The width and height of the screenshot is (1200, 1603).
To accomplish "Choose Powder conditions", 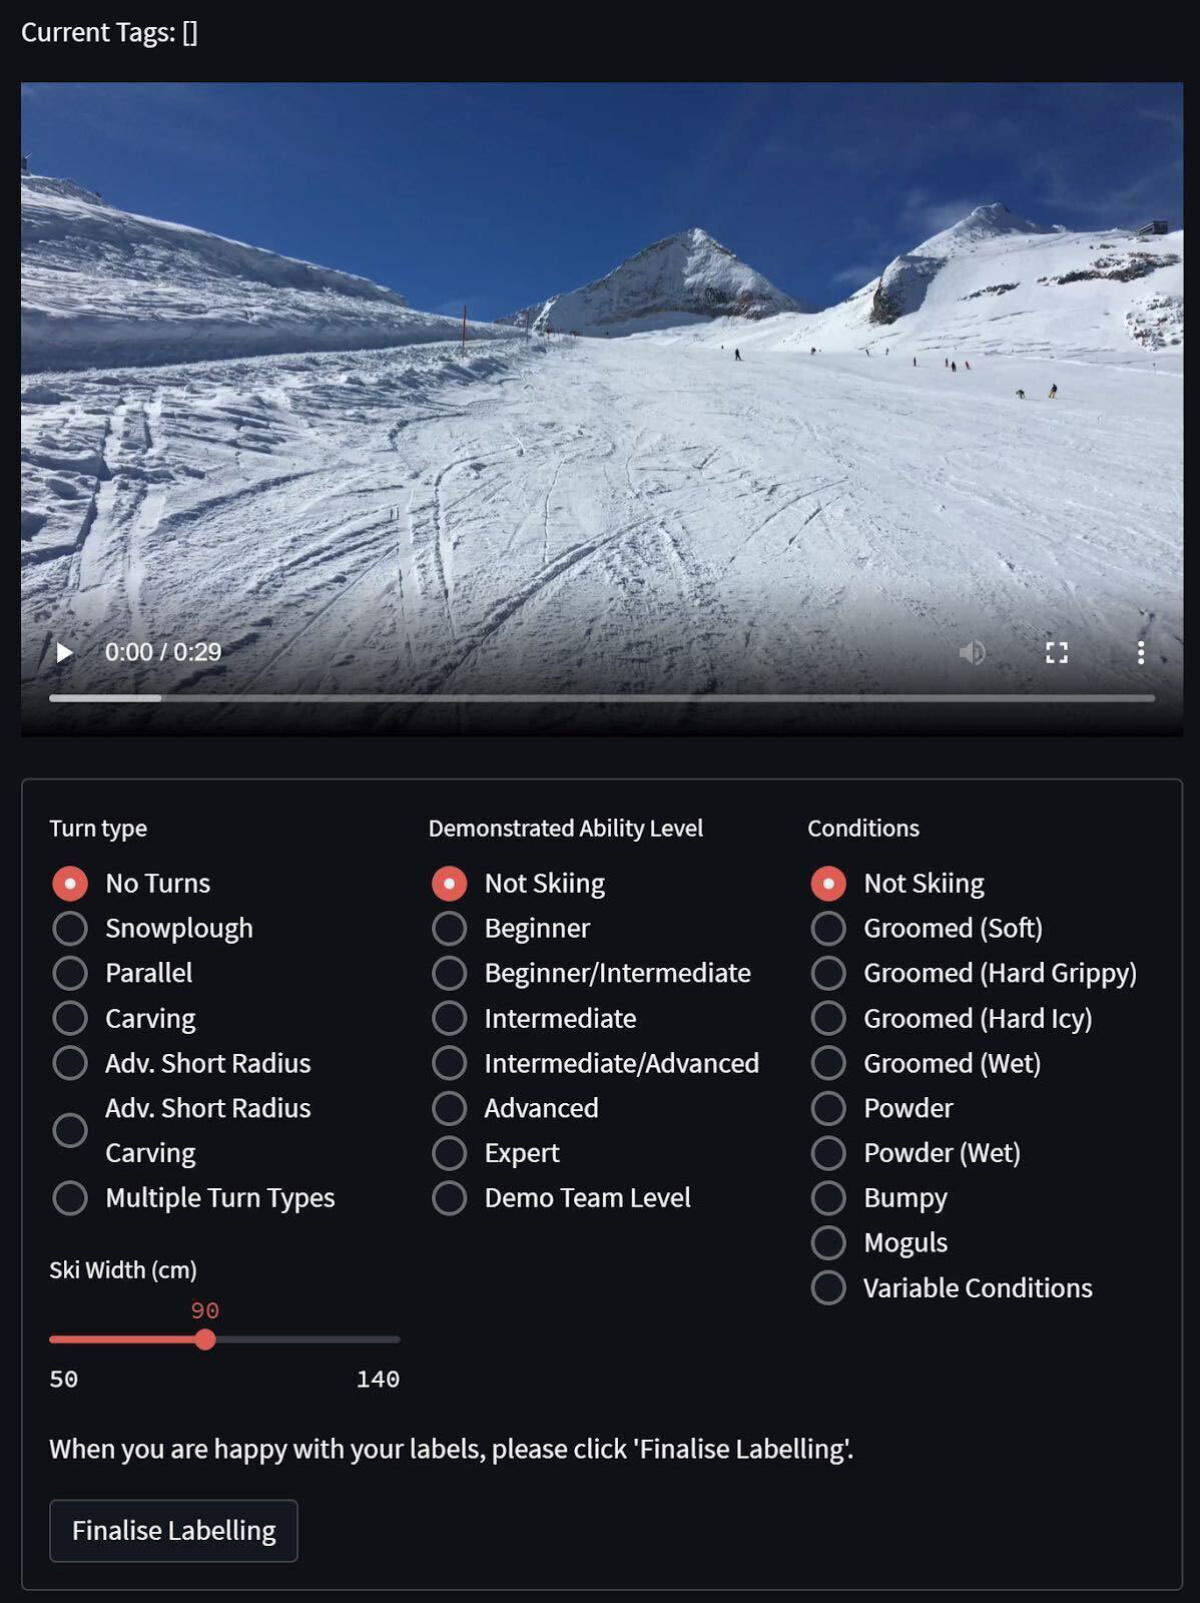I will point(882,1108).
